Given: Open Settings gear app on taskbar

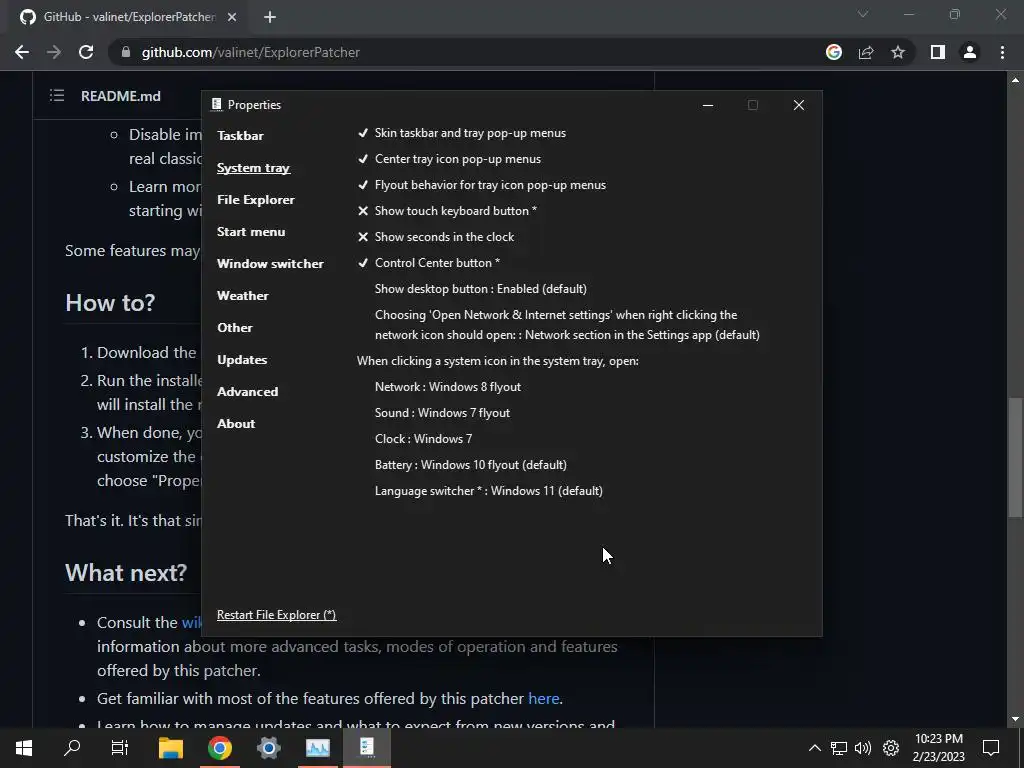Looking at the screenshot, I should coord(268,748).
